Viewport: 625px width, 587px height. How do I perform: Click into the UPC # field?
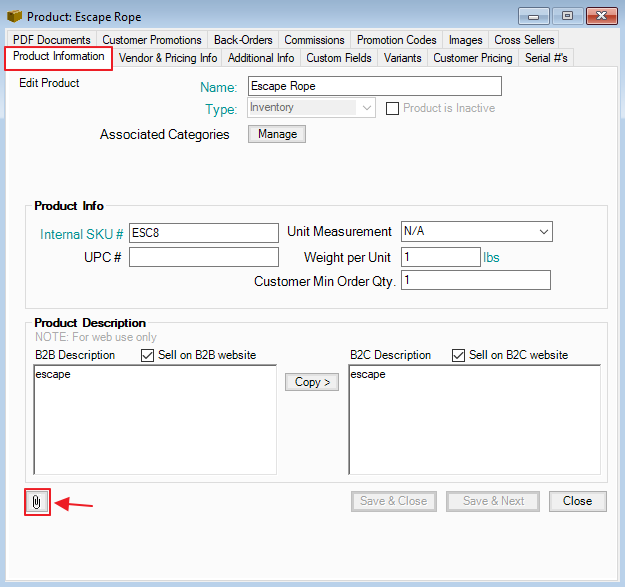point(203,257)
